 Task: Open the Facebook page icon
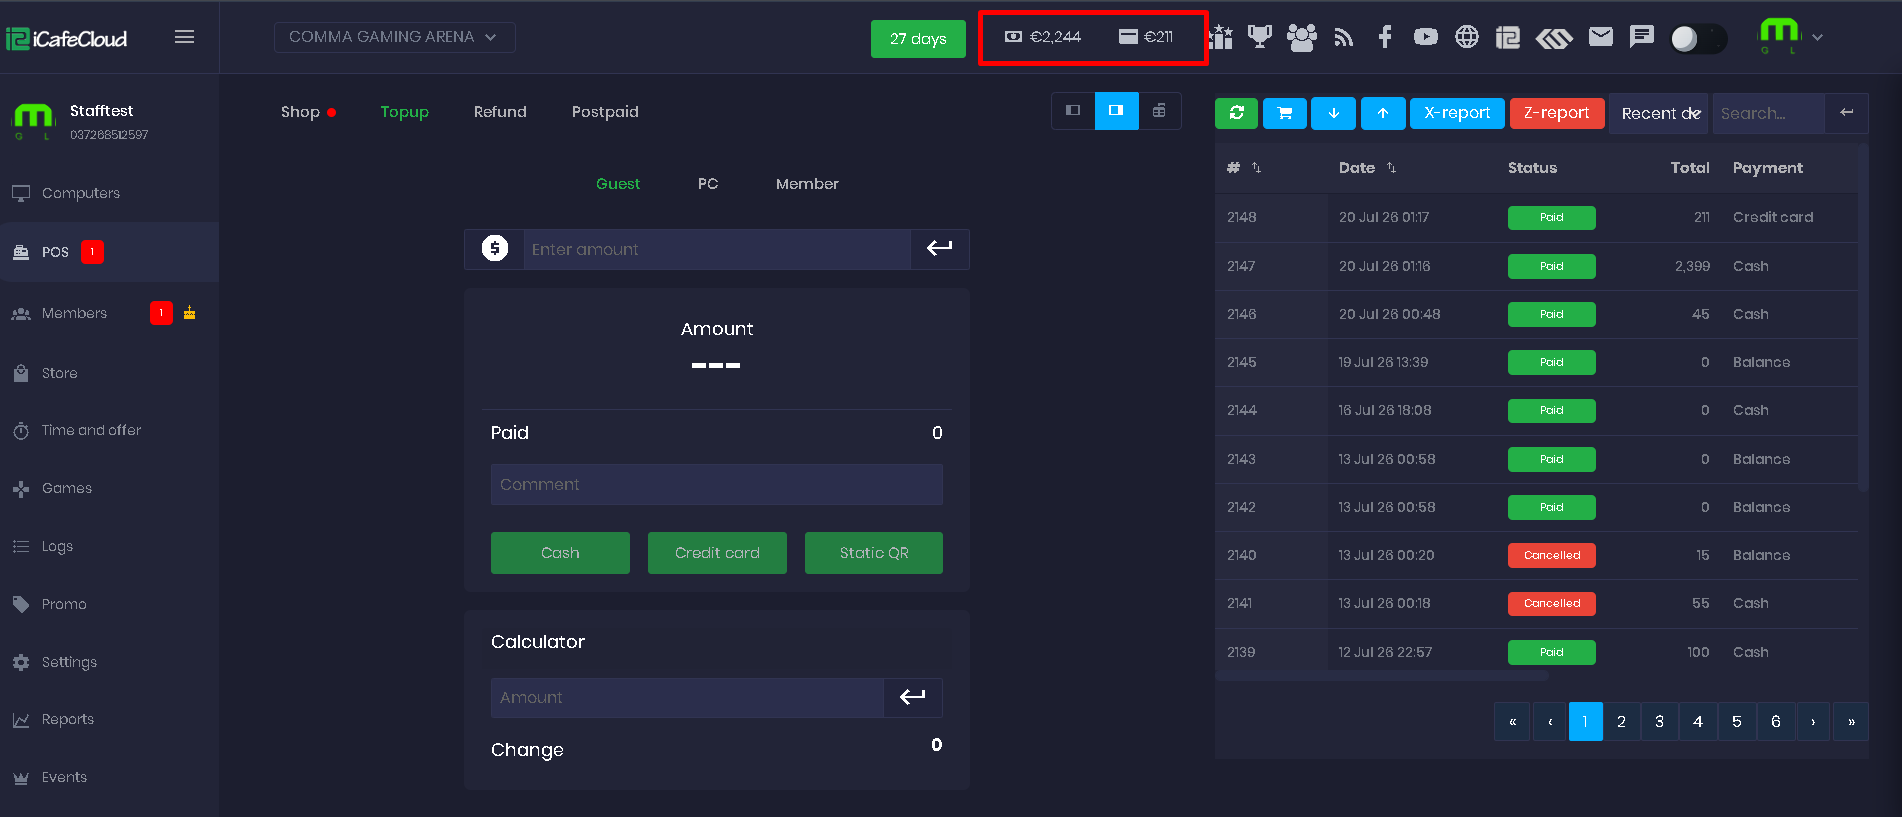[1385, 37]
